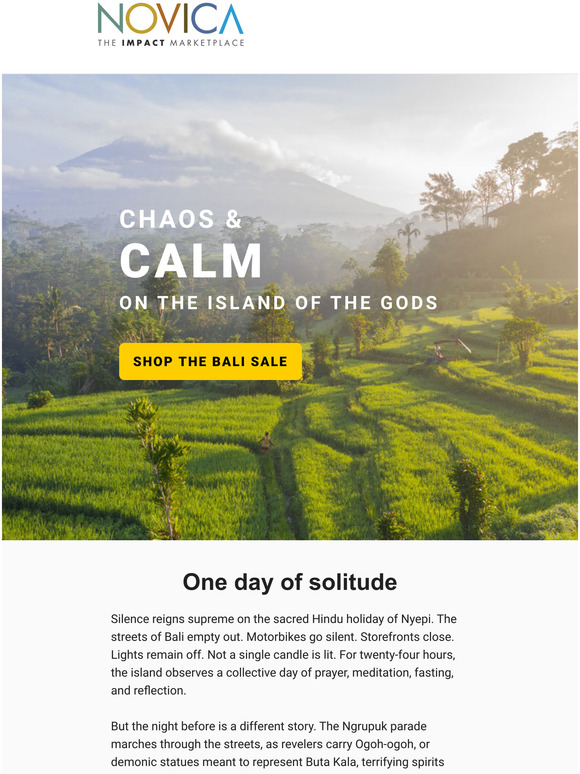
Task: Click the paragraph beginning "Silence reigns supreme"
Action: (x=283, y=655)
